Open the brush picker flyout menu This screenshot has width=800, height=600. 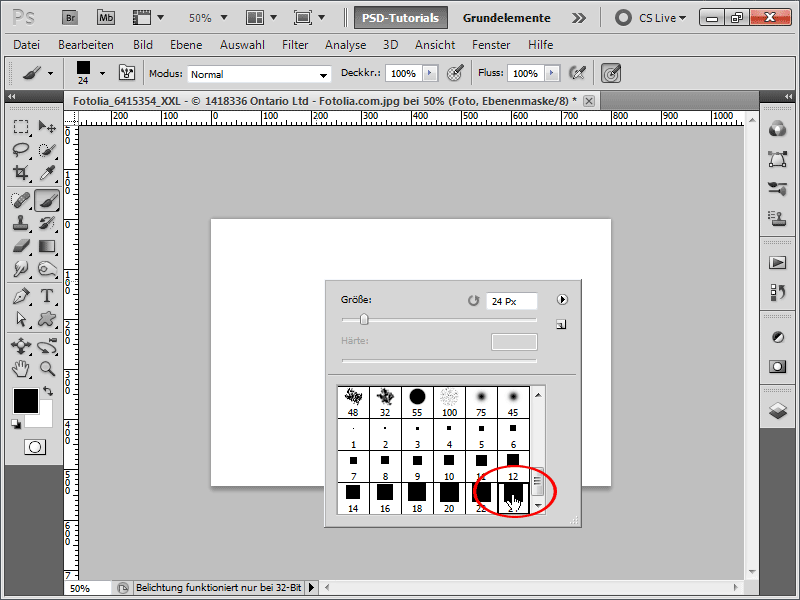pos(562,299)
